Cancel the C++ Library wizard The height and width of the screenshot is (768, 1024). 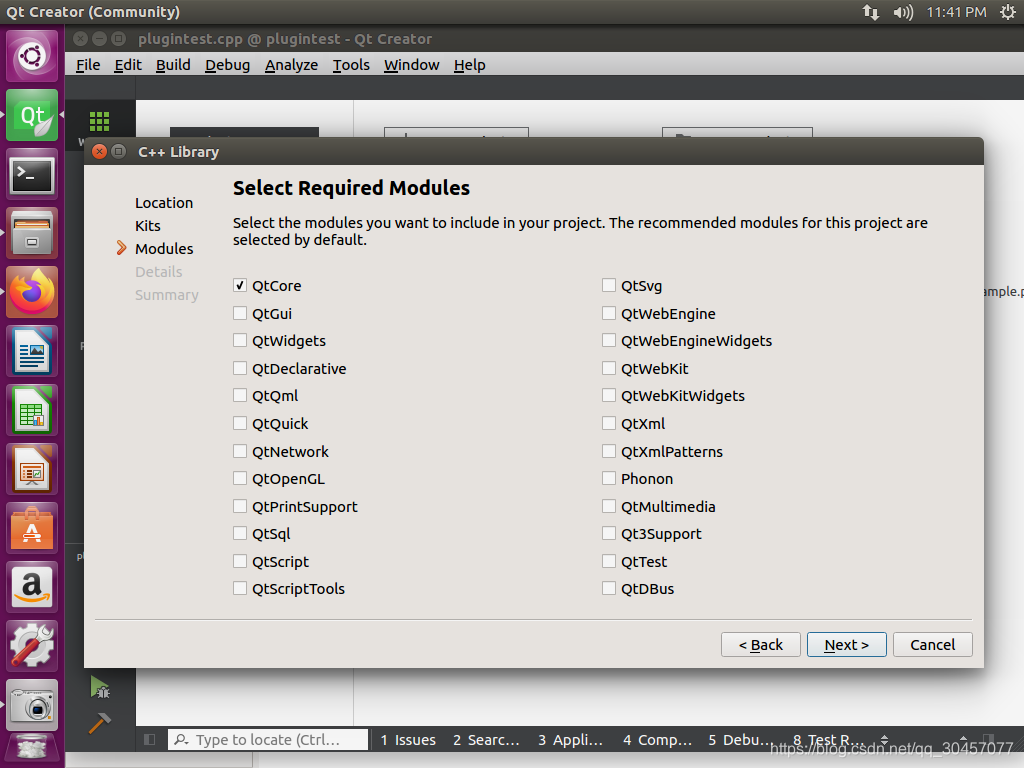pyautogui.click(x=933, y=645)
